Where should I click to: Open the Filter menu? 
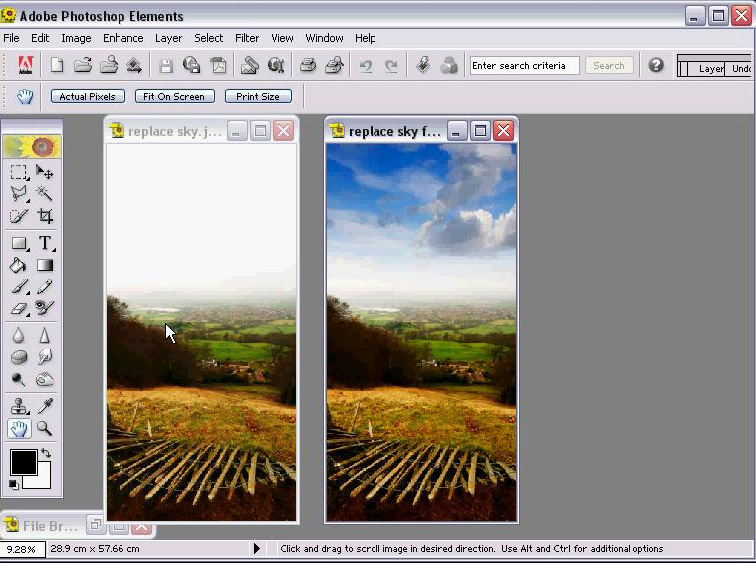247,38
